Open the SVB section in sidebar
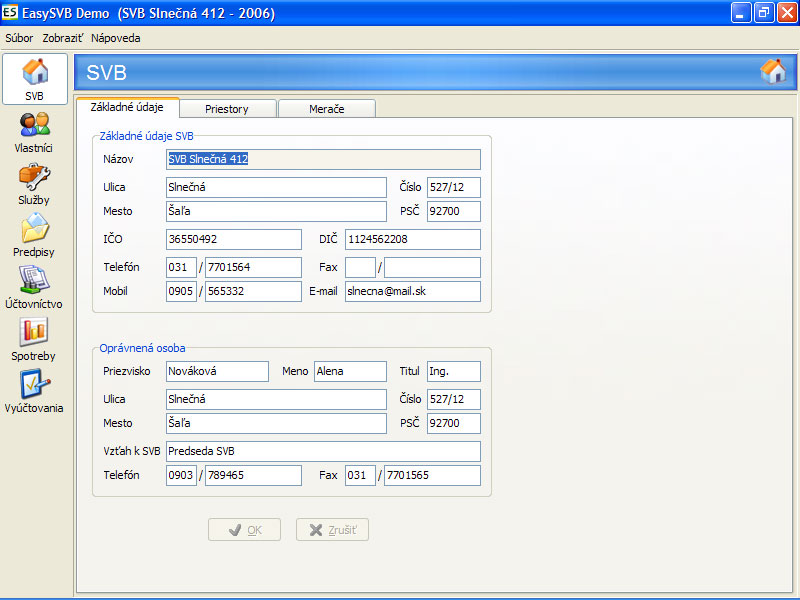Viewport: 800px width, 600px height. 35,79
